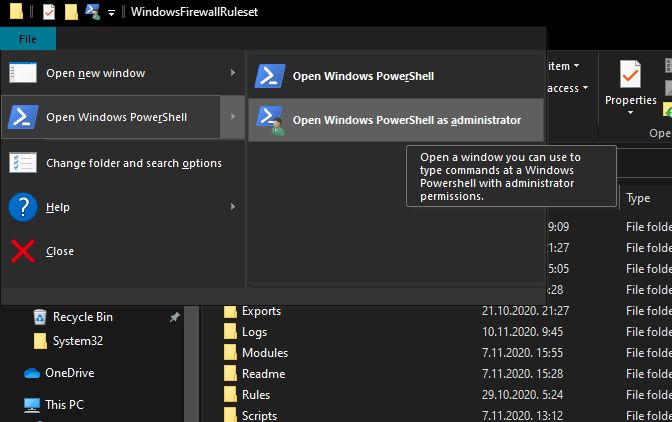Click PowerShell icon in left menu
The height and width of the screenshot is (422, 672).
click(x=23, y=117)
